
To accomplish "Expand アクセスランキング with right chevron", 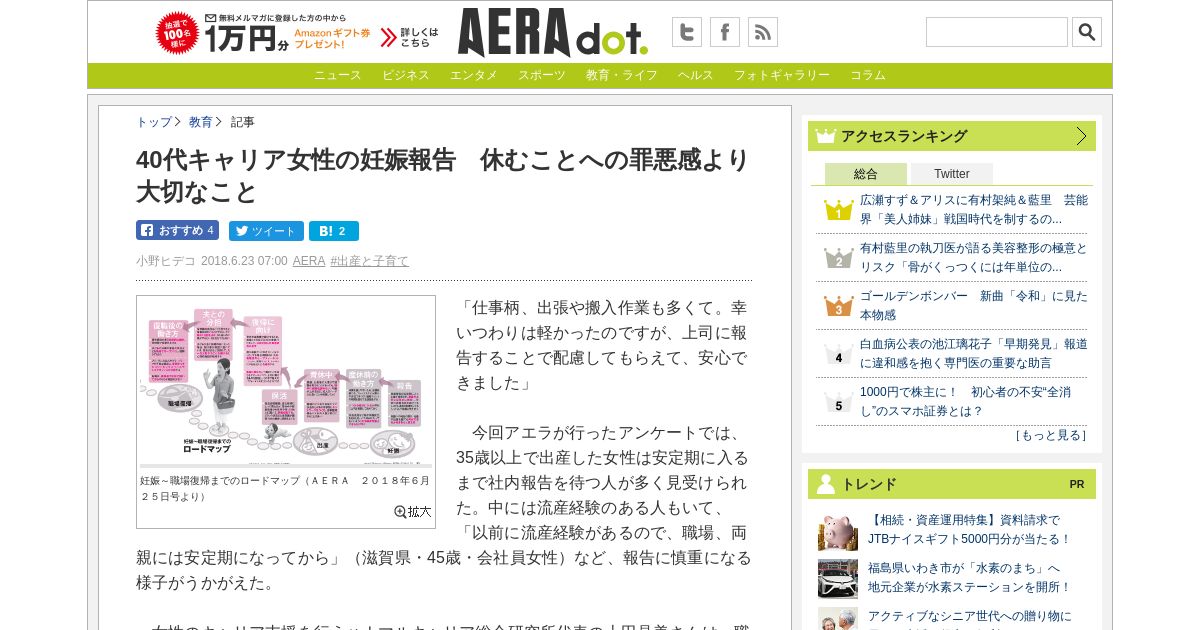I will [1081, 136].
